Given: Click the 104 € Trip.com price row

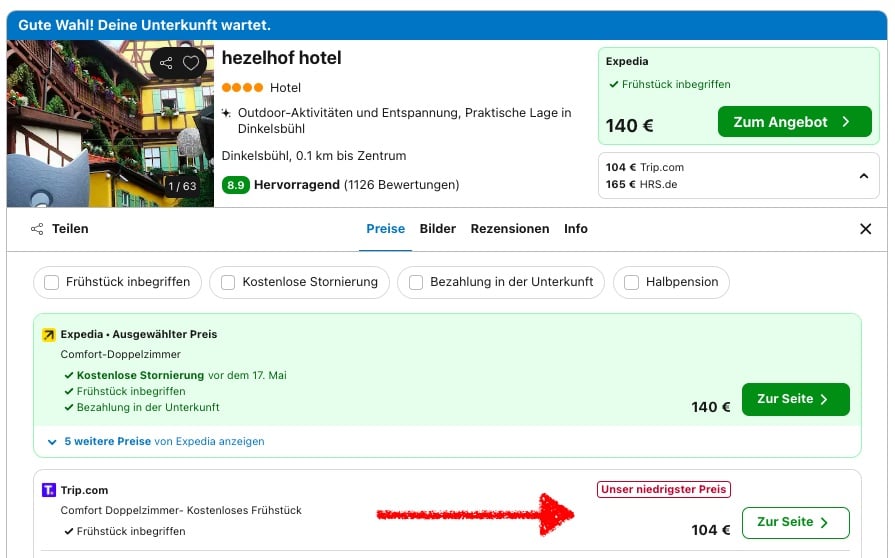Looking at the screenshot, I should (645, 167).
